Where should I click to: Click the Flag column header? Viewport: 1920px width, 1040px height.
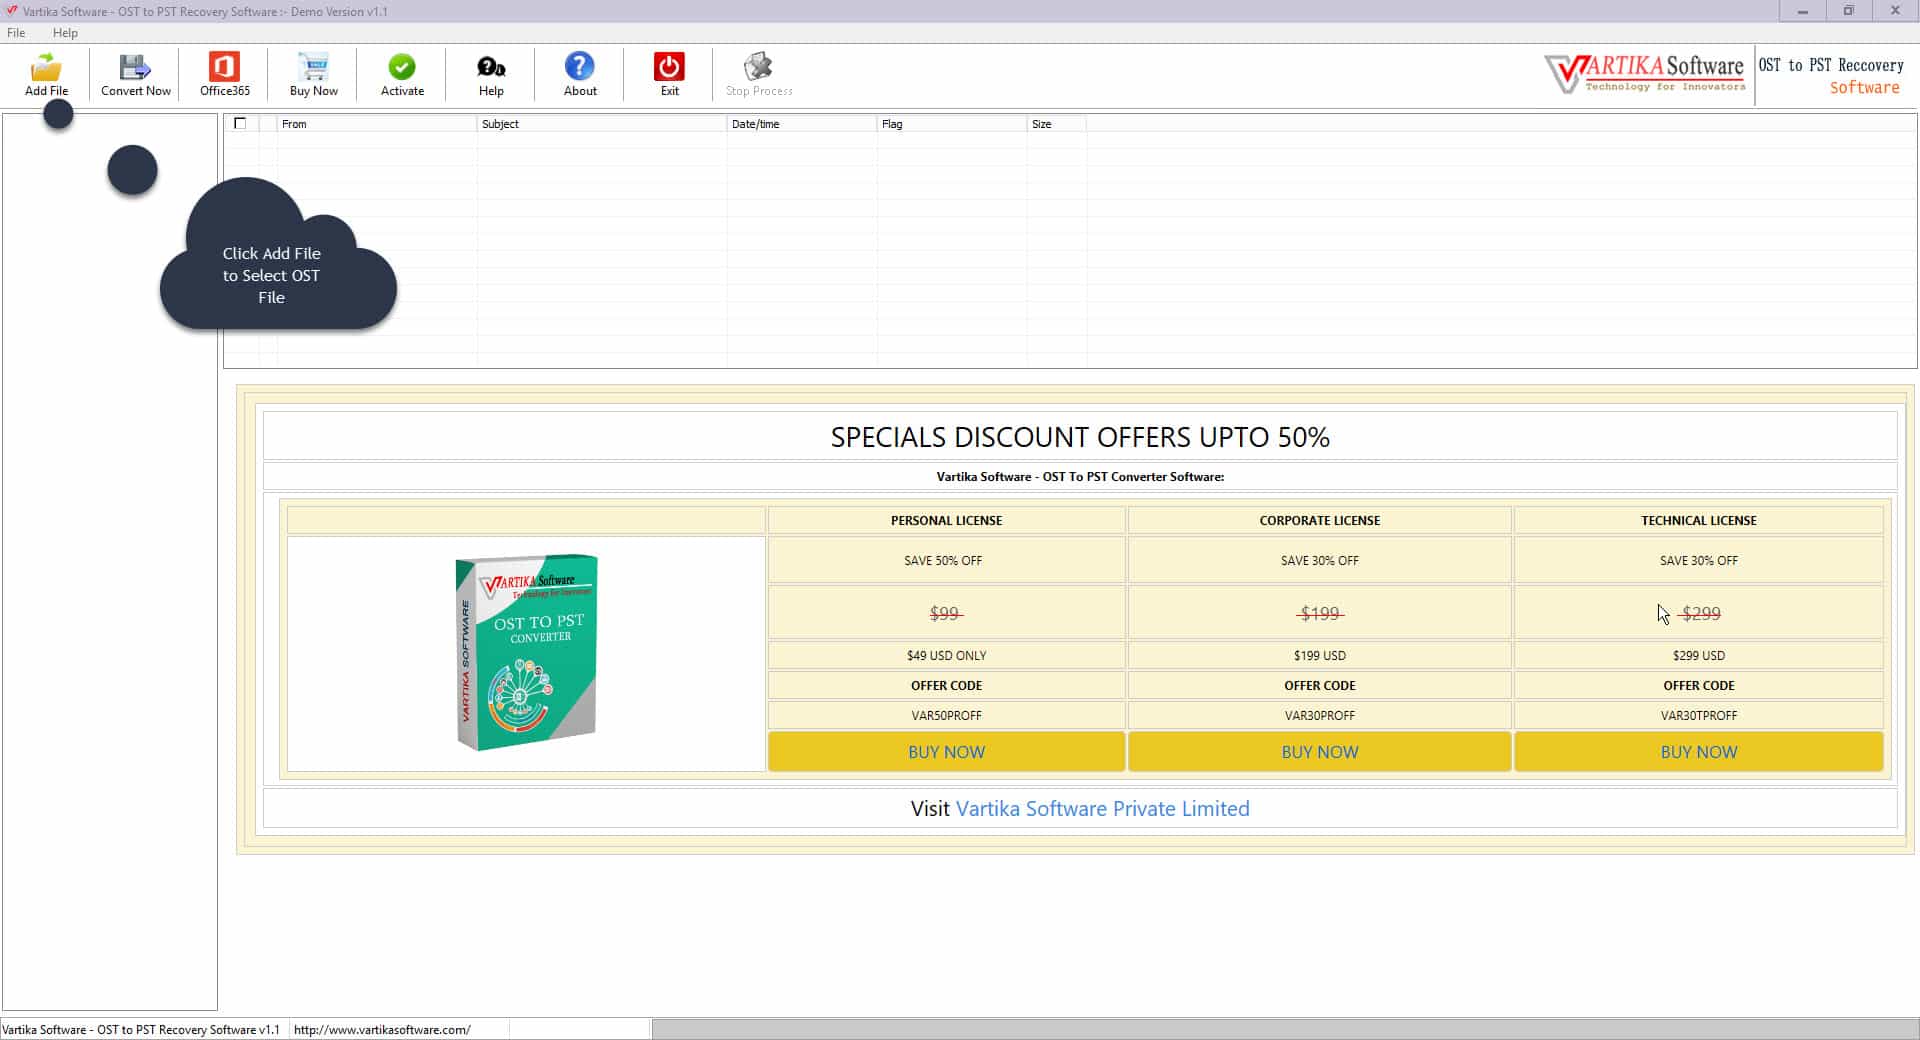tap(952, 124)
